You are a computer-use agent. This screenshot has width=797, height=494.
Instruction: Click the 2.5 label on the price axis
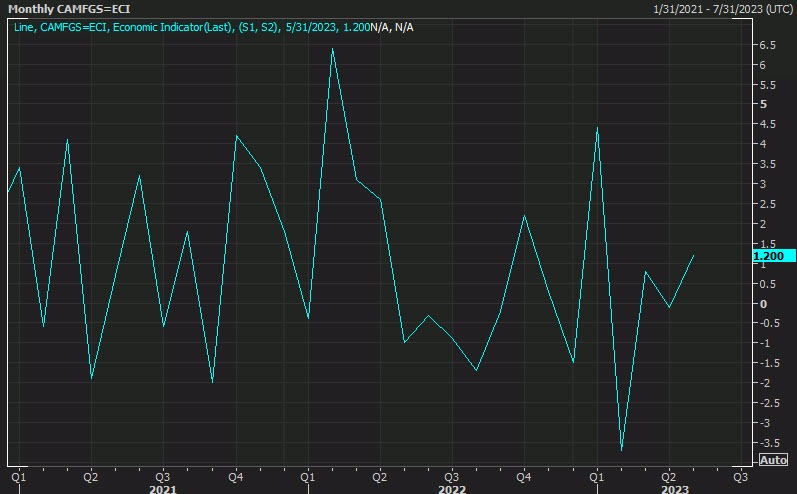coord(768,204)
